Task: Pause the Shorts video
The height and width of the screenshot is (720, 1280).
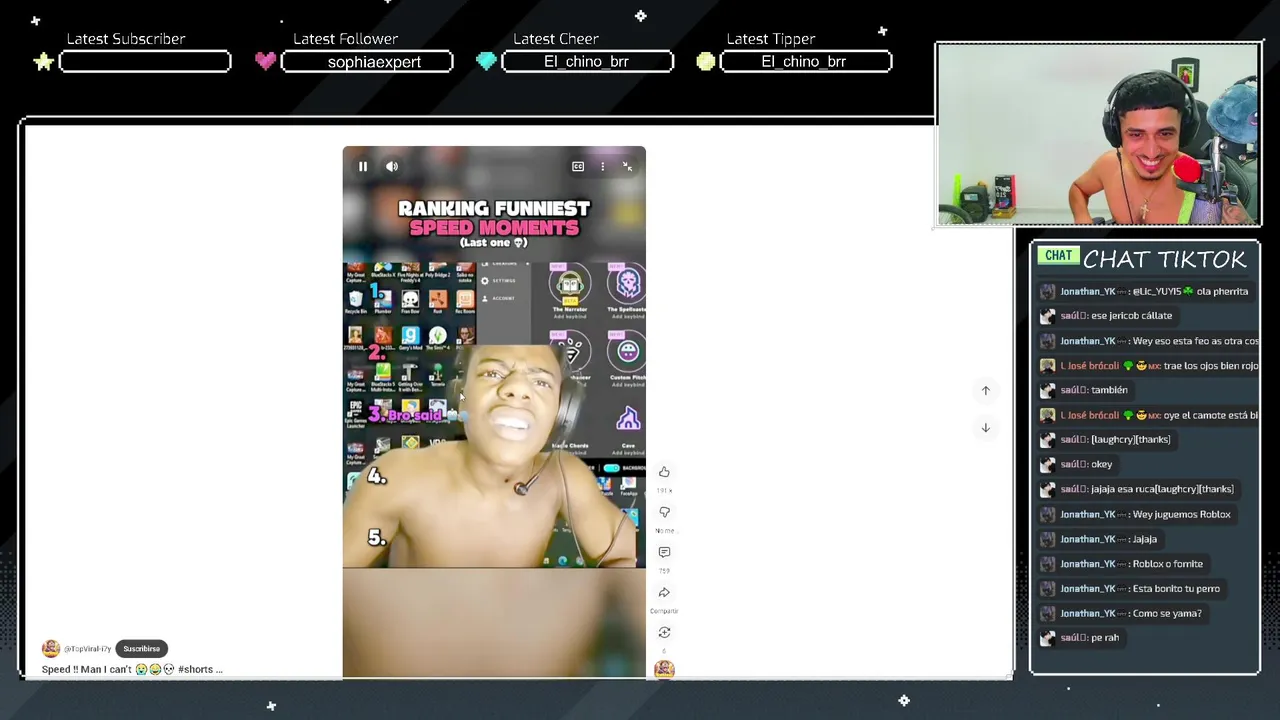Action: pos(363,166)
